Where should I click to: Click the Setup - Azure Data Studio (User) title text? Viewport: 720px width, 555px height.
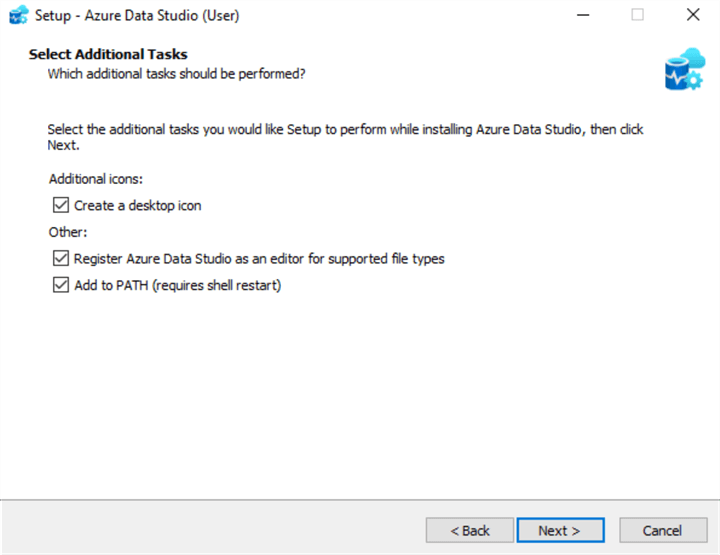(x=137, y=16)
